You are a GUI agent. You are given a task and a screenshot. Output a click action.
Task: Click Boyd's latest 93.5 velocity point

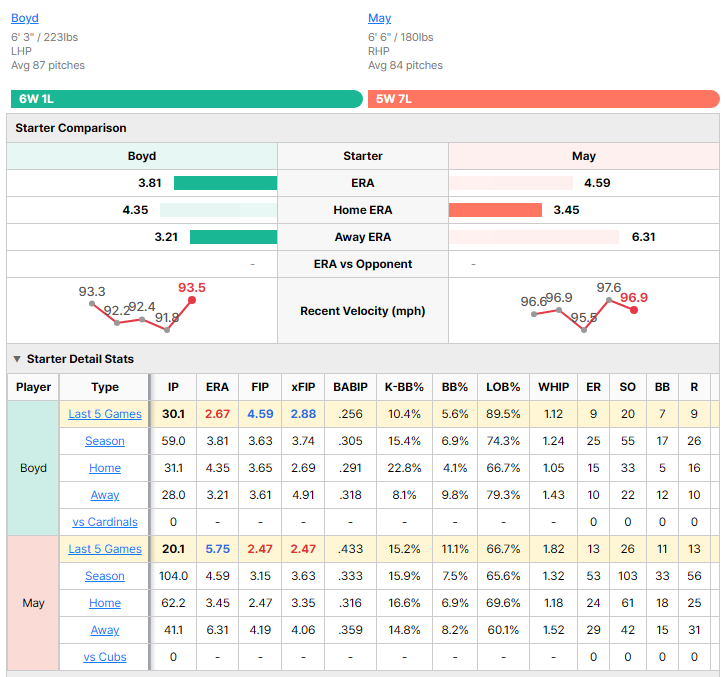tap(192, 300)
